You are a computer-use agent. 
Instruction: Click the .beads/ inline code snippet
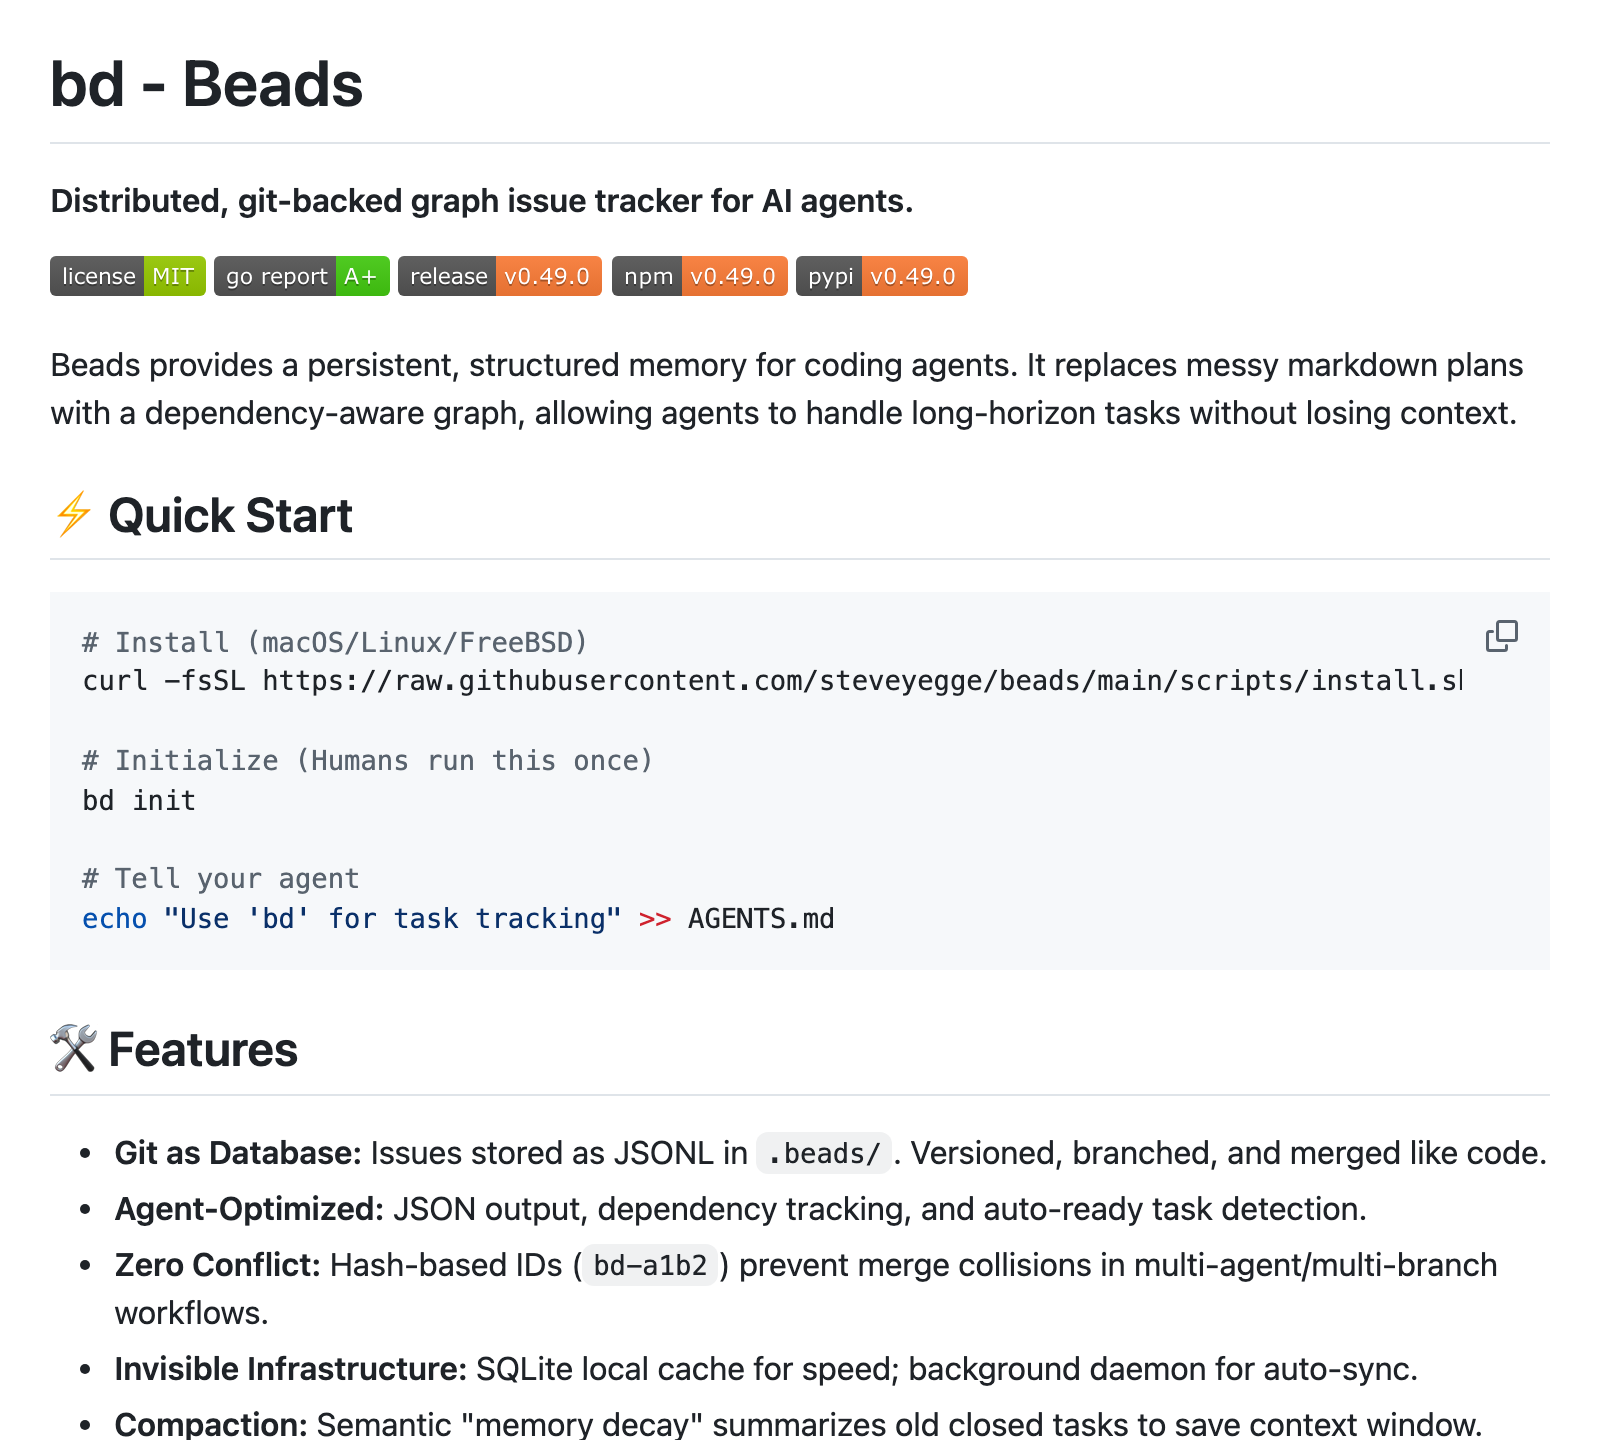pos(823,1154)
